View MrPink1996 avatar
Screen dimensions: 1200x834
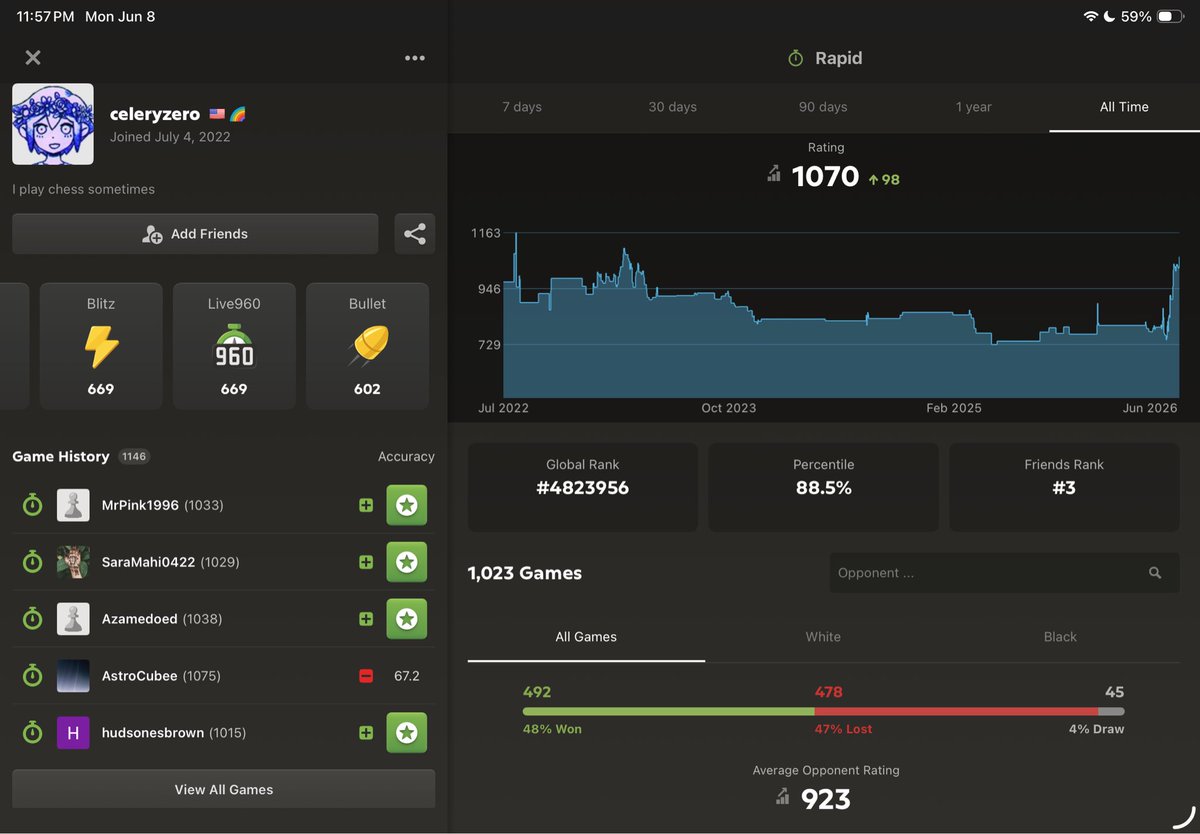pyautogui.click(x=73, y=505)
